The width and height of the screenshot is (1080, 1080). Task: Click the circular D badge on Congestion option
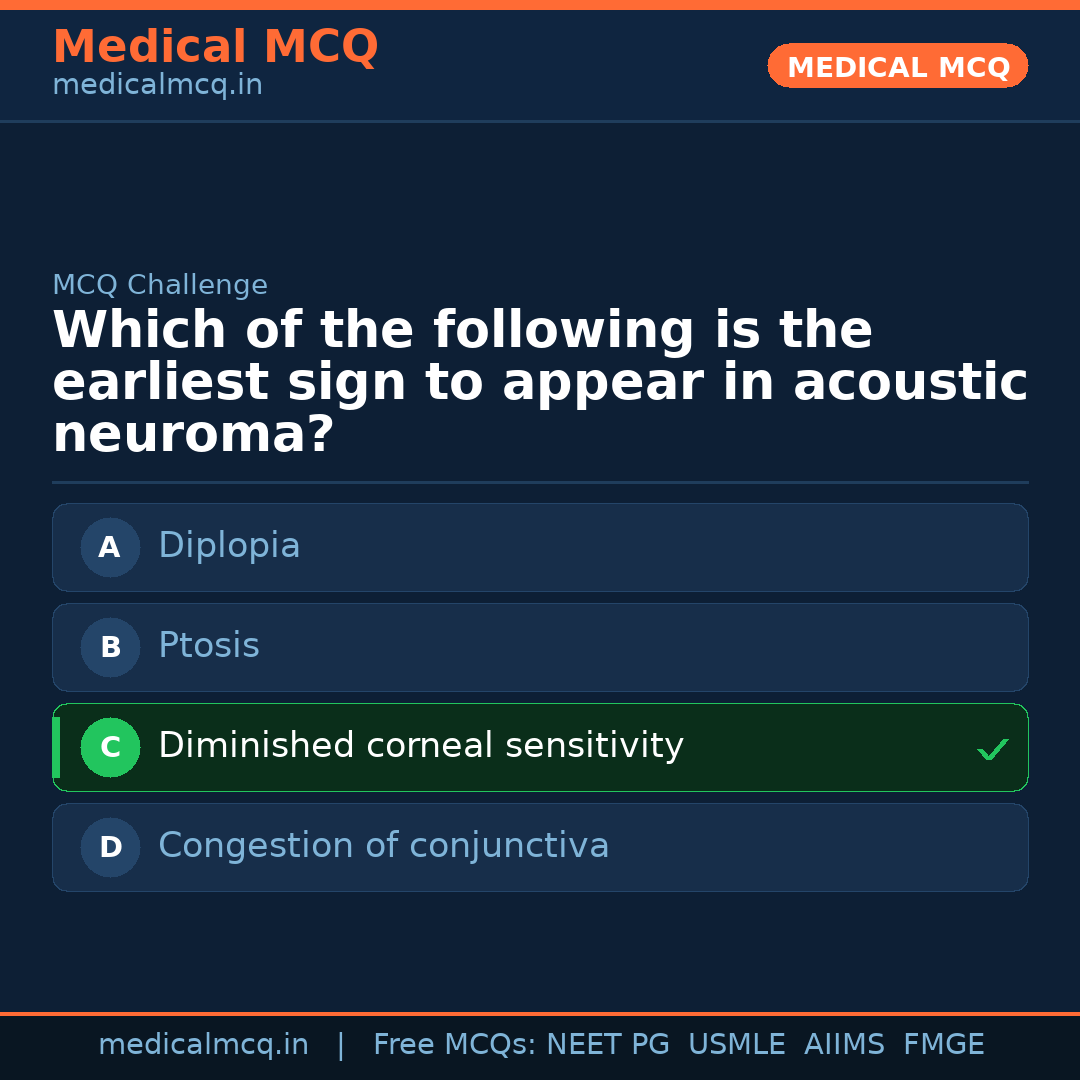(110, 847)
